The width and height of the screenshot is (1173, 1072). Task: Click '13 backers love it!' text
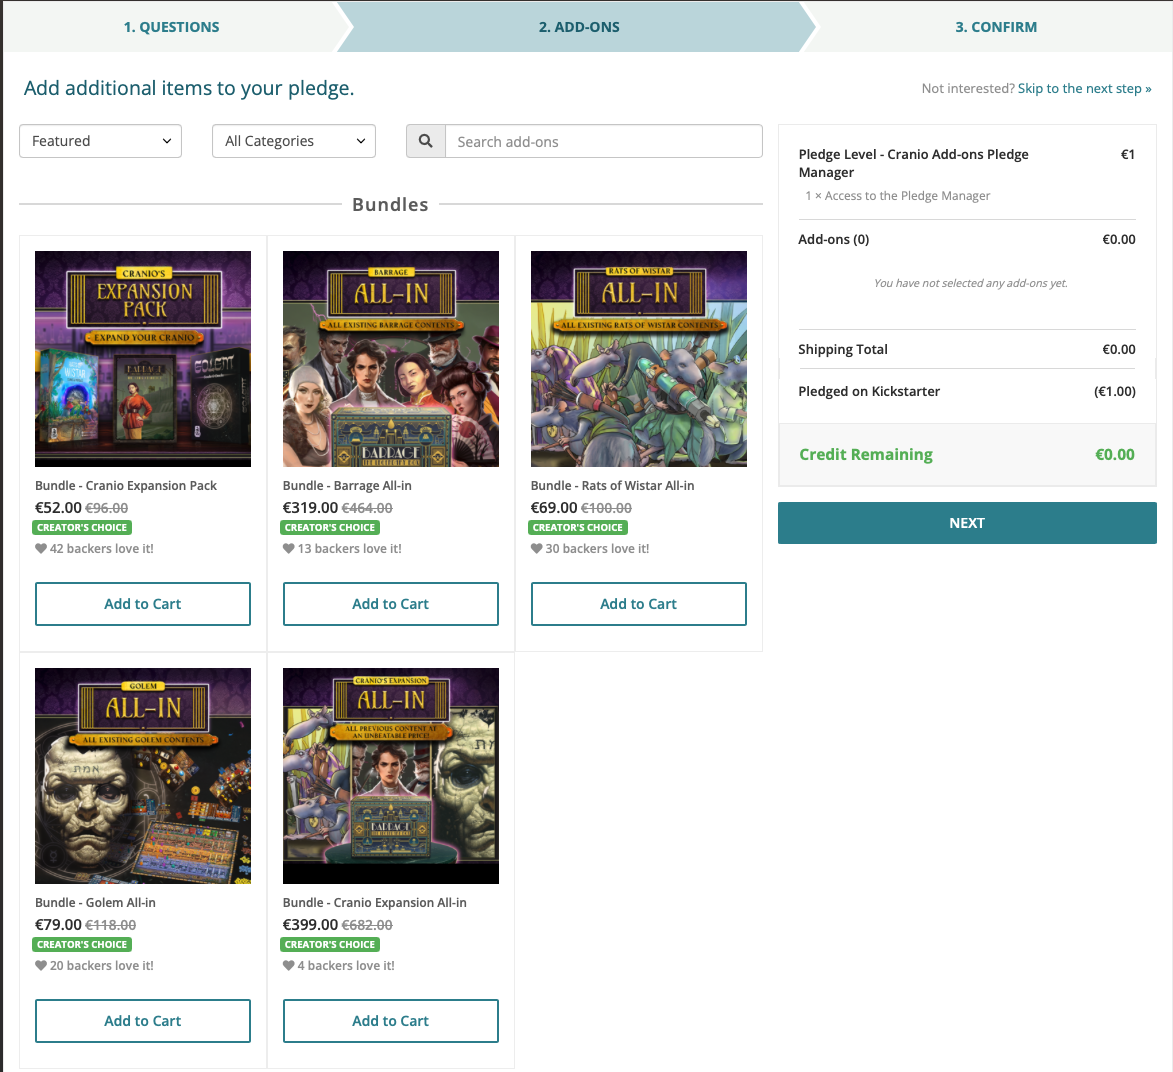(x=349, y=548)
